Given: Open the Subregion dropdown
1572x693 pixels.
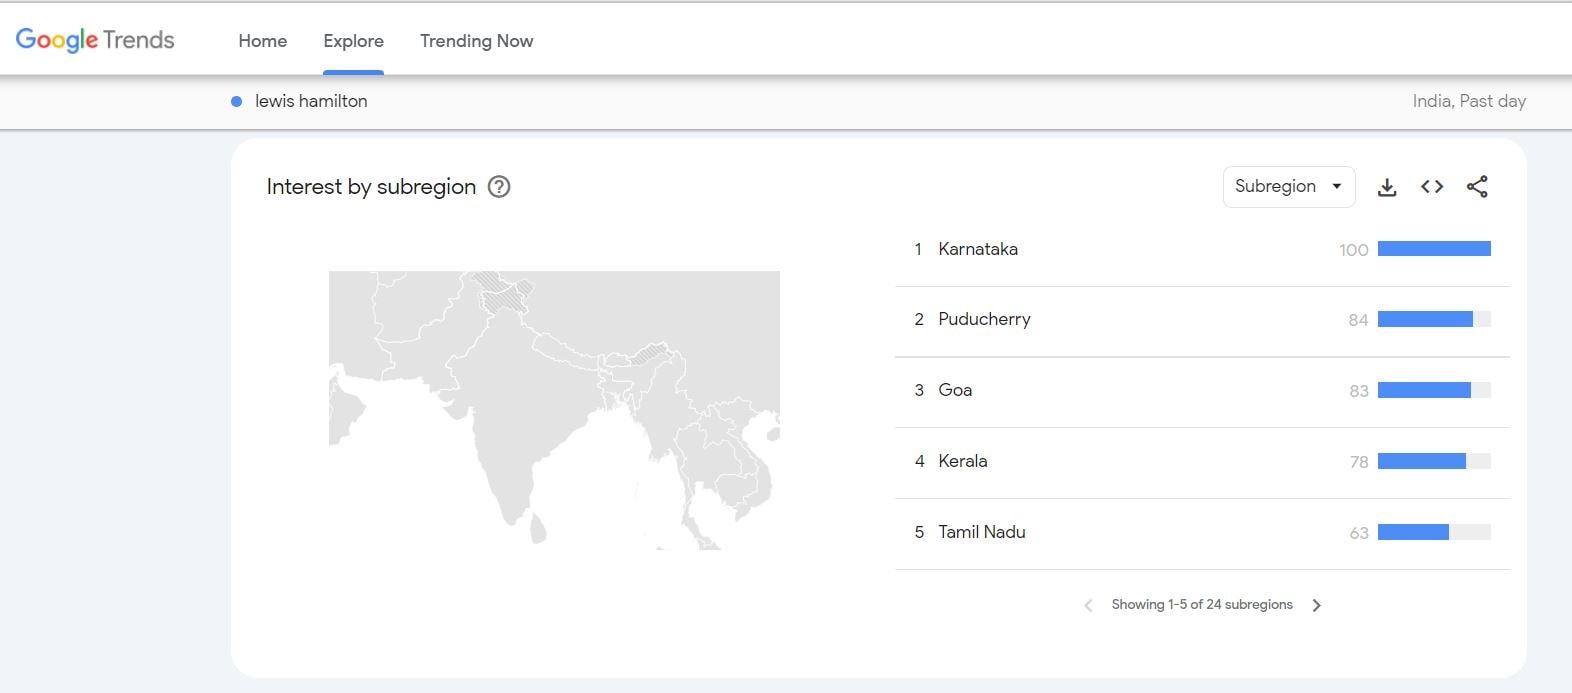Looking at the screenshot, I should click(x=1288, y=187).
